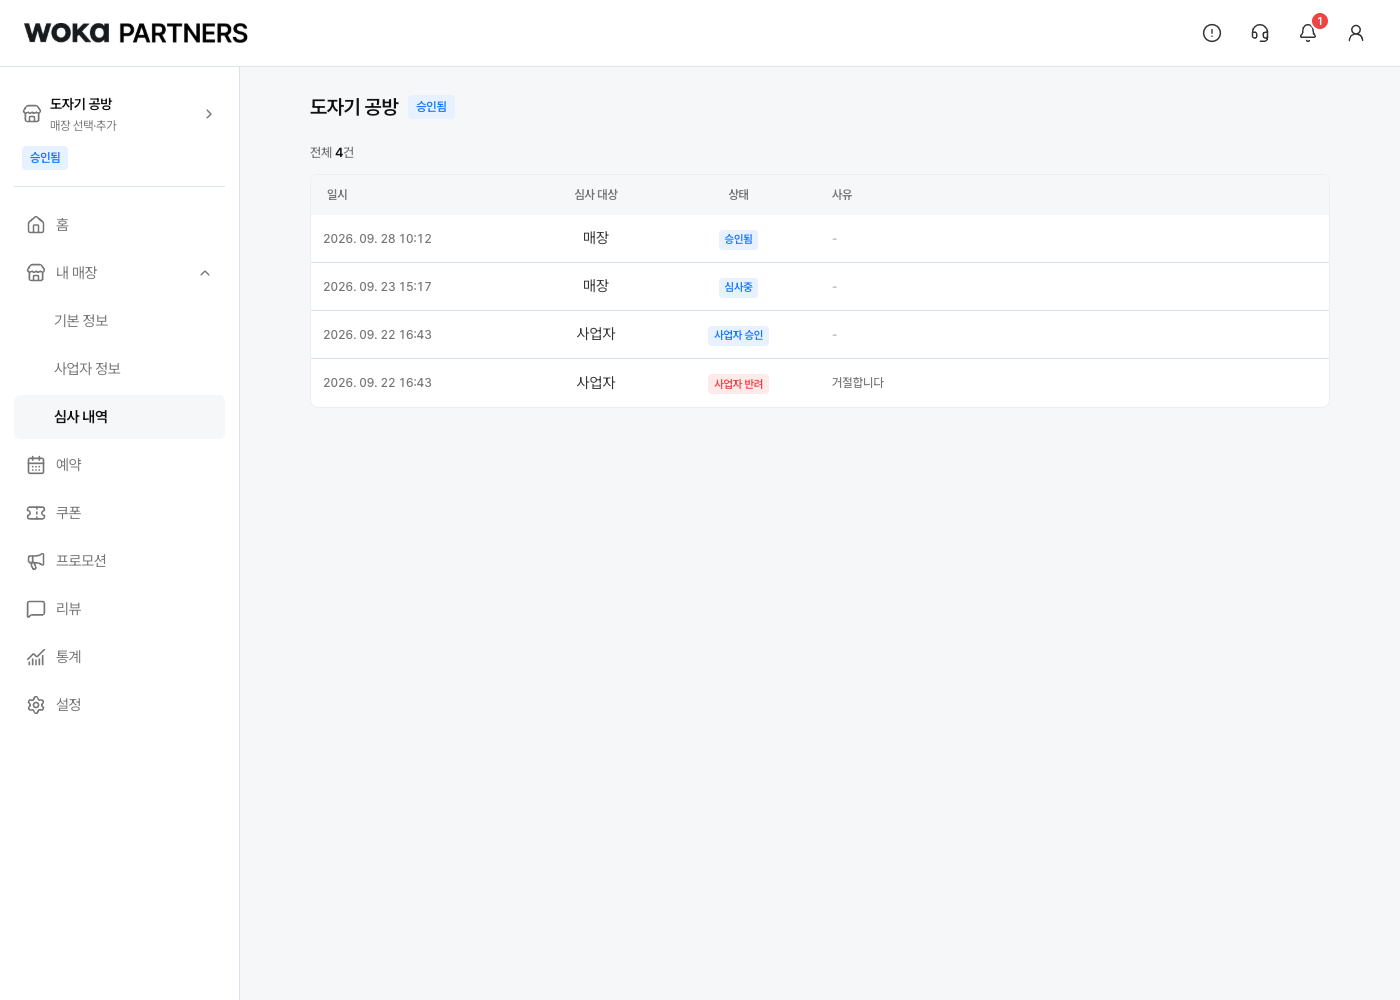Open the 통계 menu
The height and width of the screenshot is (1000, 1400).
[120, 657]
